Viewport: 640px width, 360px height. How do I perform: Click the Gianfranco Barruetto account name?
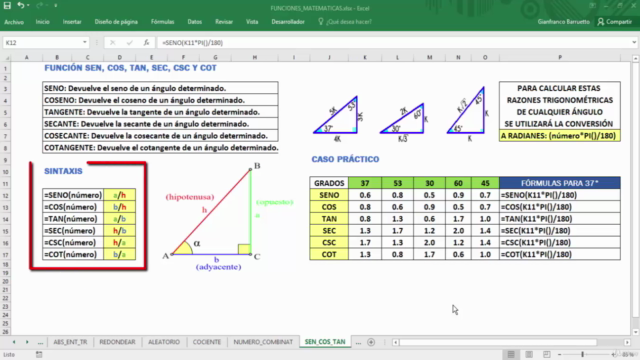pos(563,22)
